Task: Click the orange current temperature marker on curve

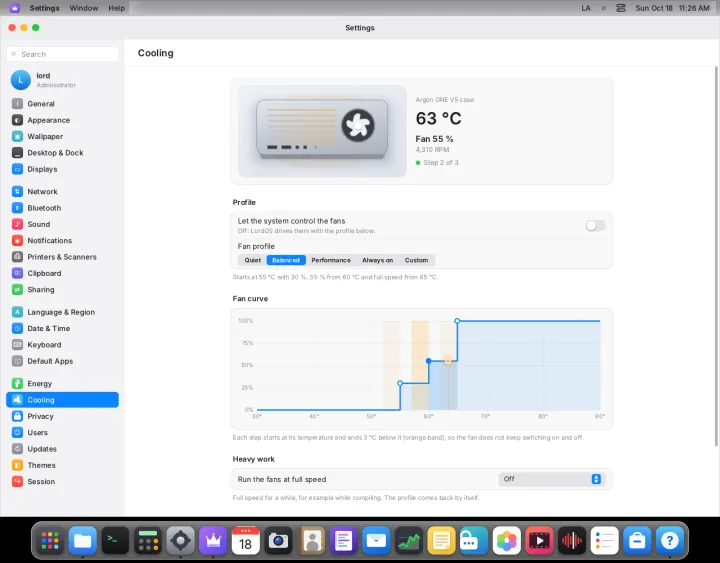Action: point(448,361)
